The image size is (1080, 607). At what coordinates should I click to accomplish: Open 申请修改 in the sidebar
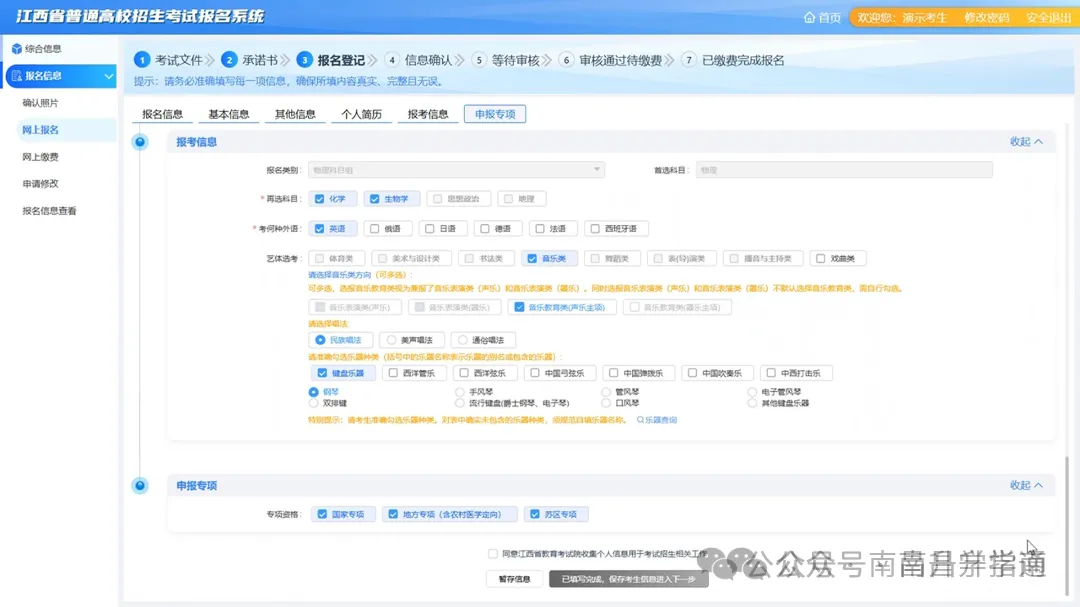click(x=41, y=184)
